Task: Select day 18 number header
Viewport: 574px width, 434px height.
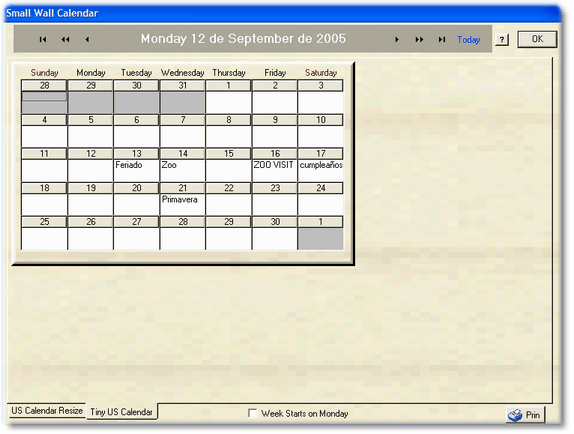Action: [x=44, y=188]
